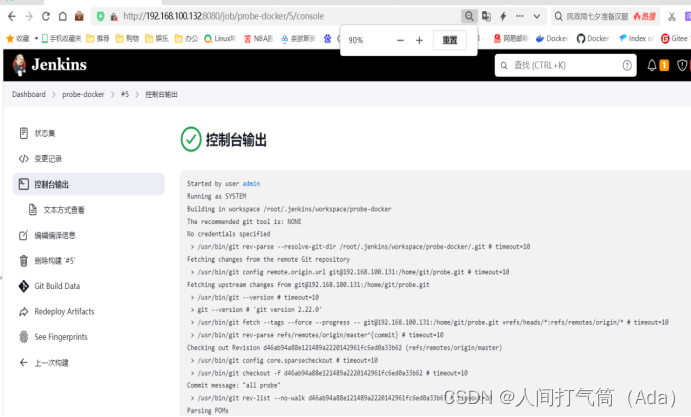This screenshot has width=691, height=417.
Task: Open 状态集 in the sidebar
Action: pos(89,133)
